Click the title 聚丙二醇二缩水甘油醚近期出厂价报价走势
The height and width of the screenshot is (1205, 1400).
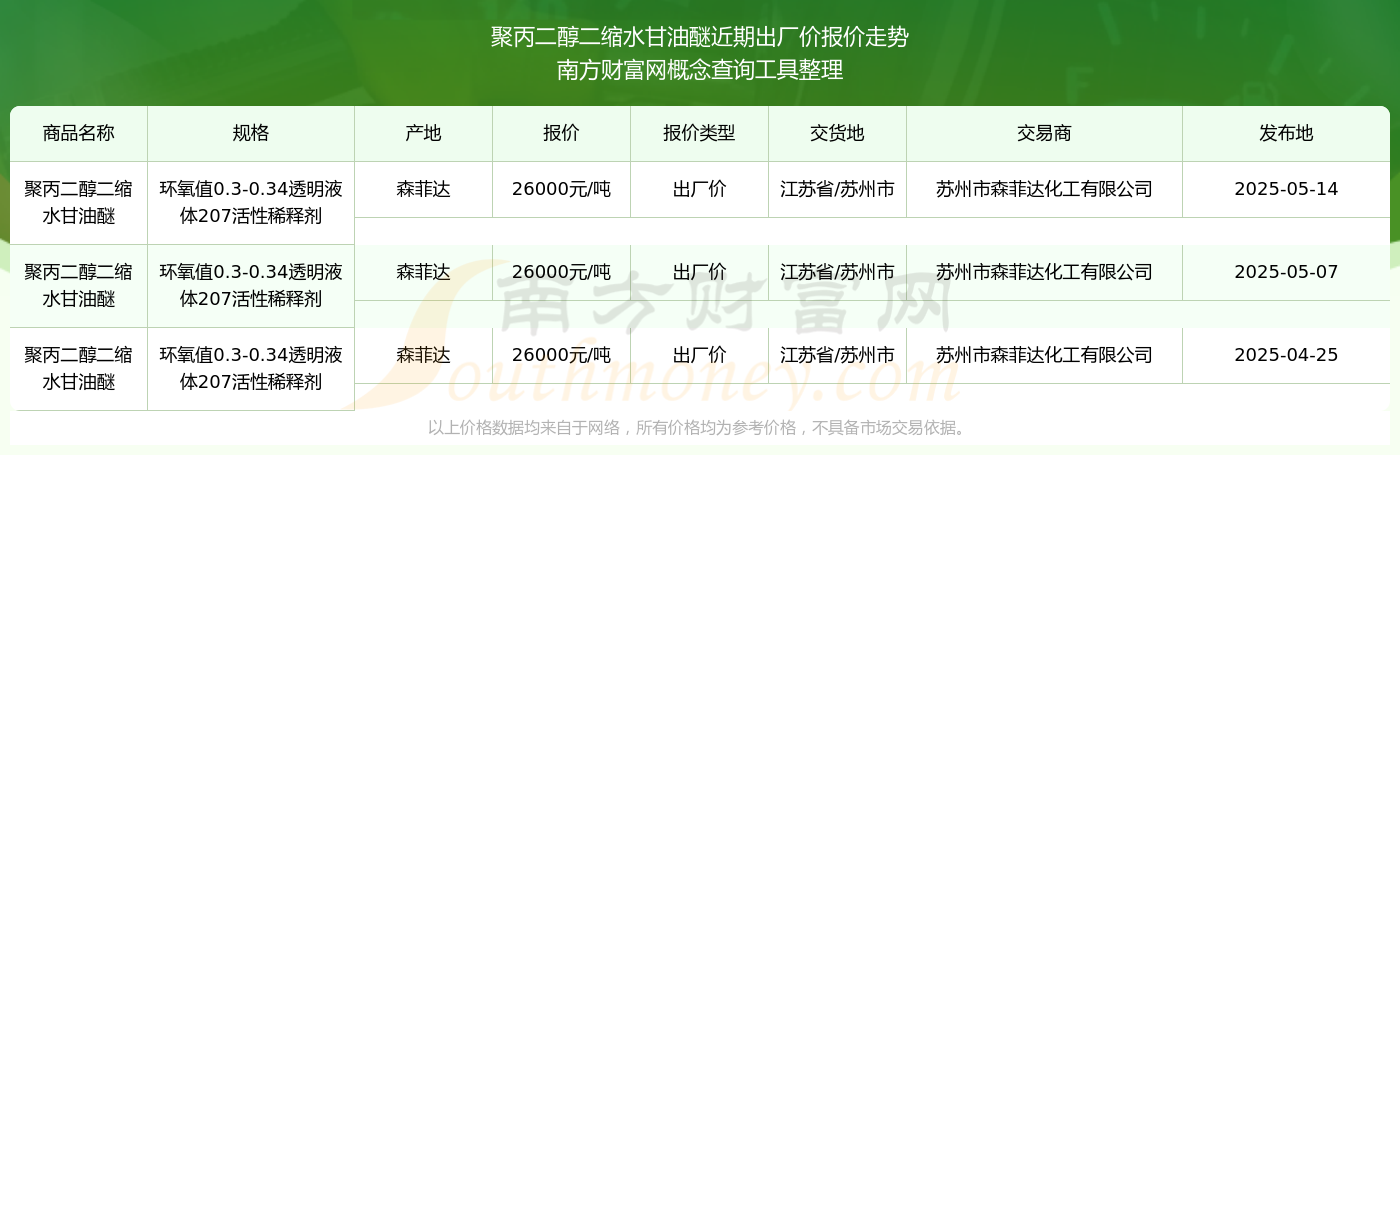click(x=700, y=37)
